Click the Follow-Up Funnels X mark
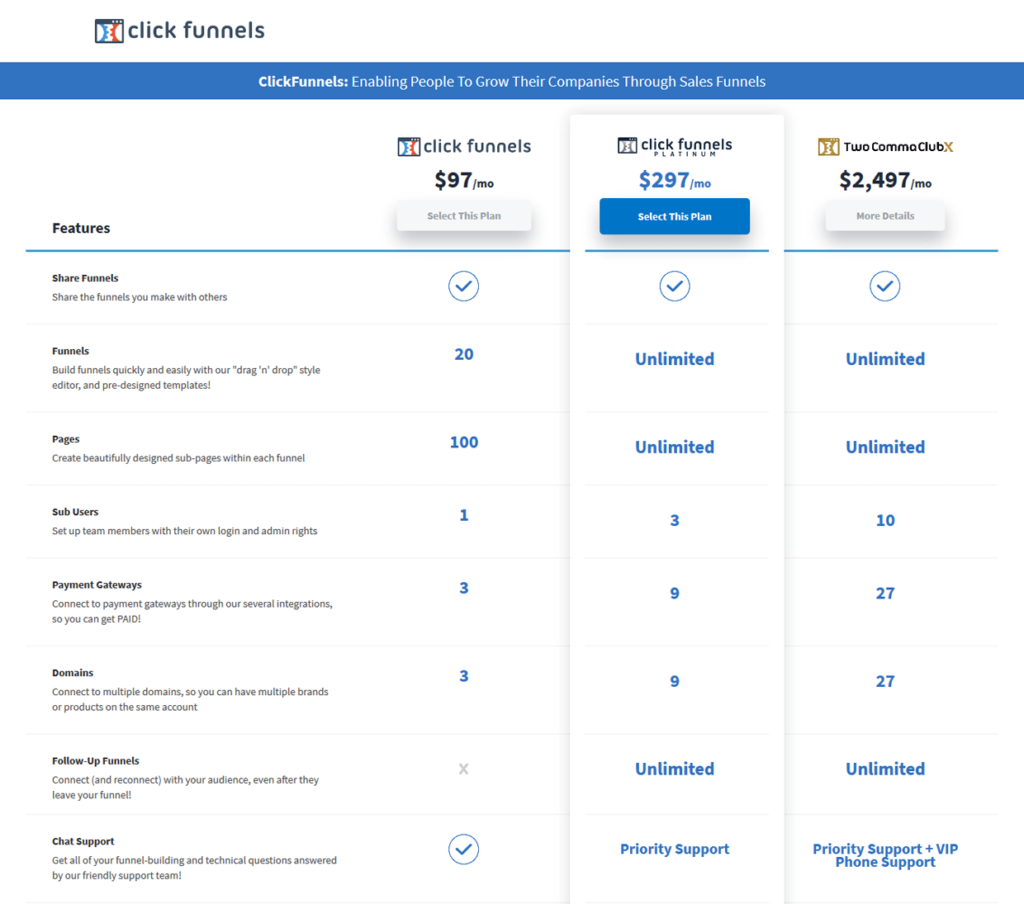The width and height of the screenshot is (1024, 904). [x=464, y=769]
